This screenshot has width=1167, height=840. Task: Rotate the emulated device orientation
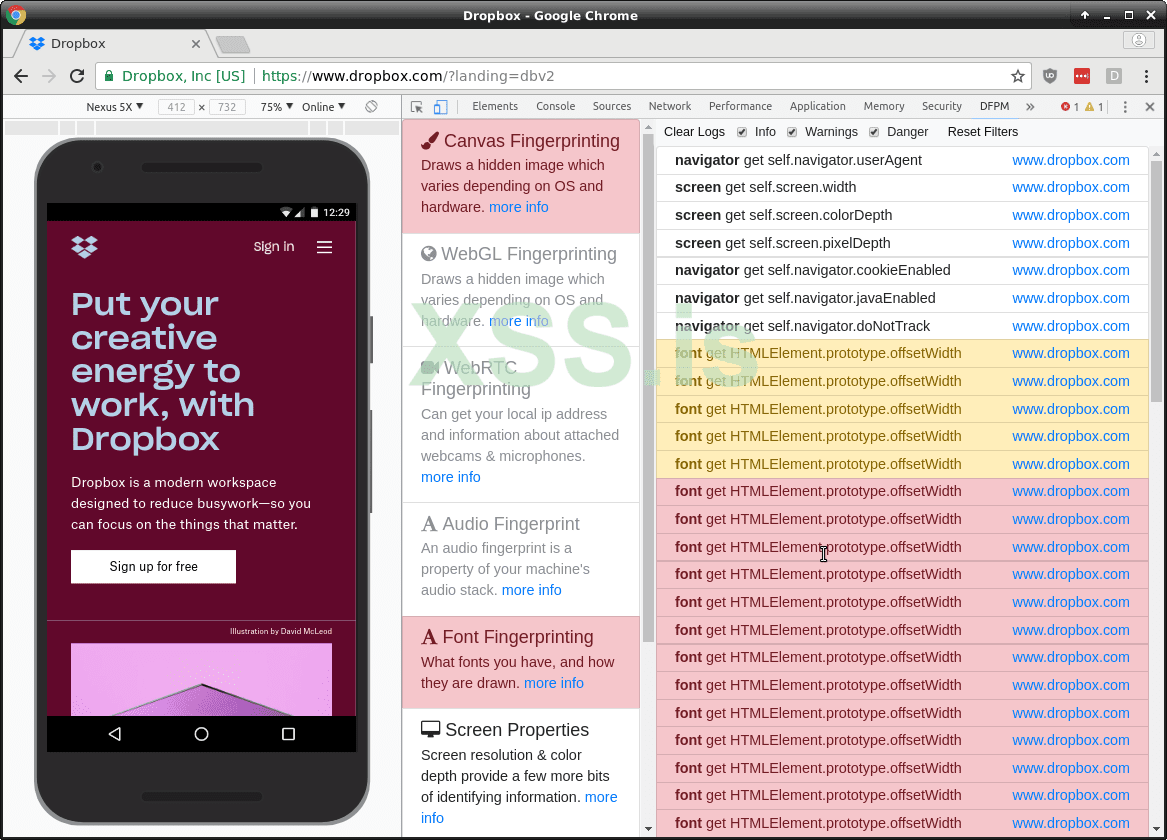pyautogui.click(x=371, y=106)
